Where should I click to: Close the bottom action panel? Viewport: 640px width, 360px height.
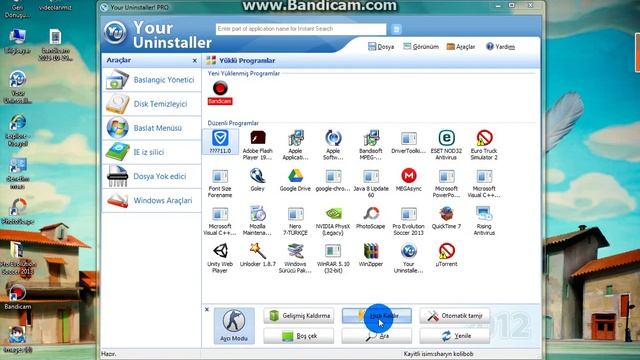pyautogui.click(x=207, y=309)
